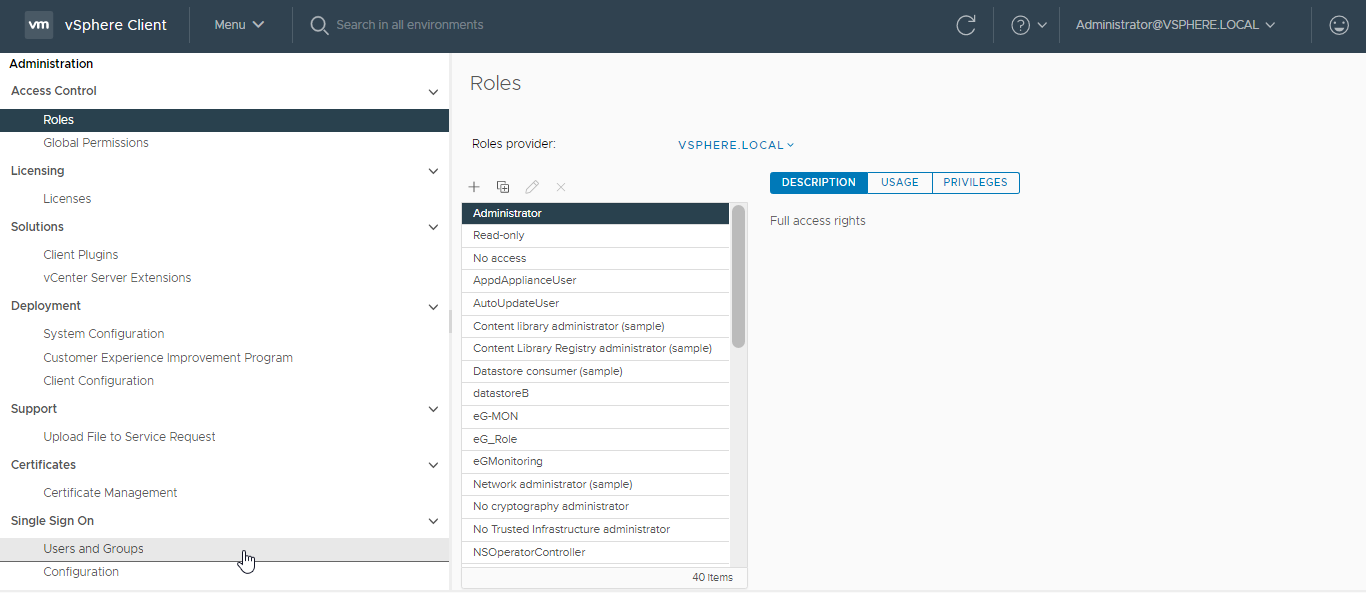Open Roles in the sidebar
1367x593 pixels.
(224, 120)
